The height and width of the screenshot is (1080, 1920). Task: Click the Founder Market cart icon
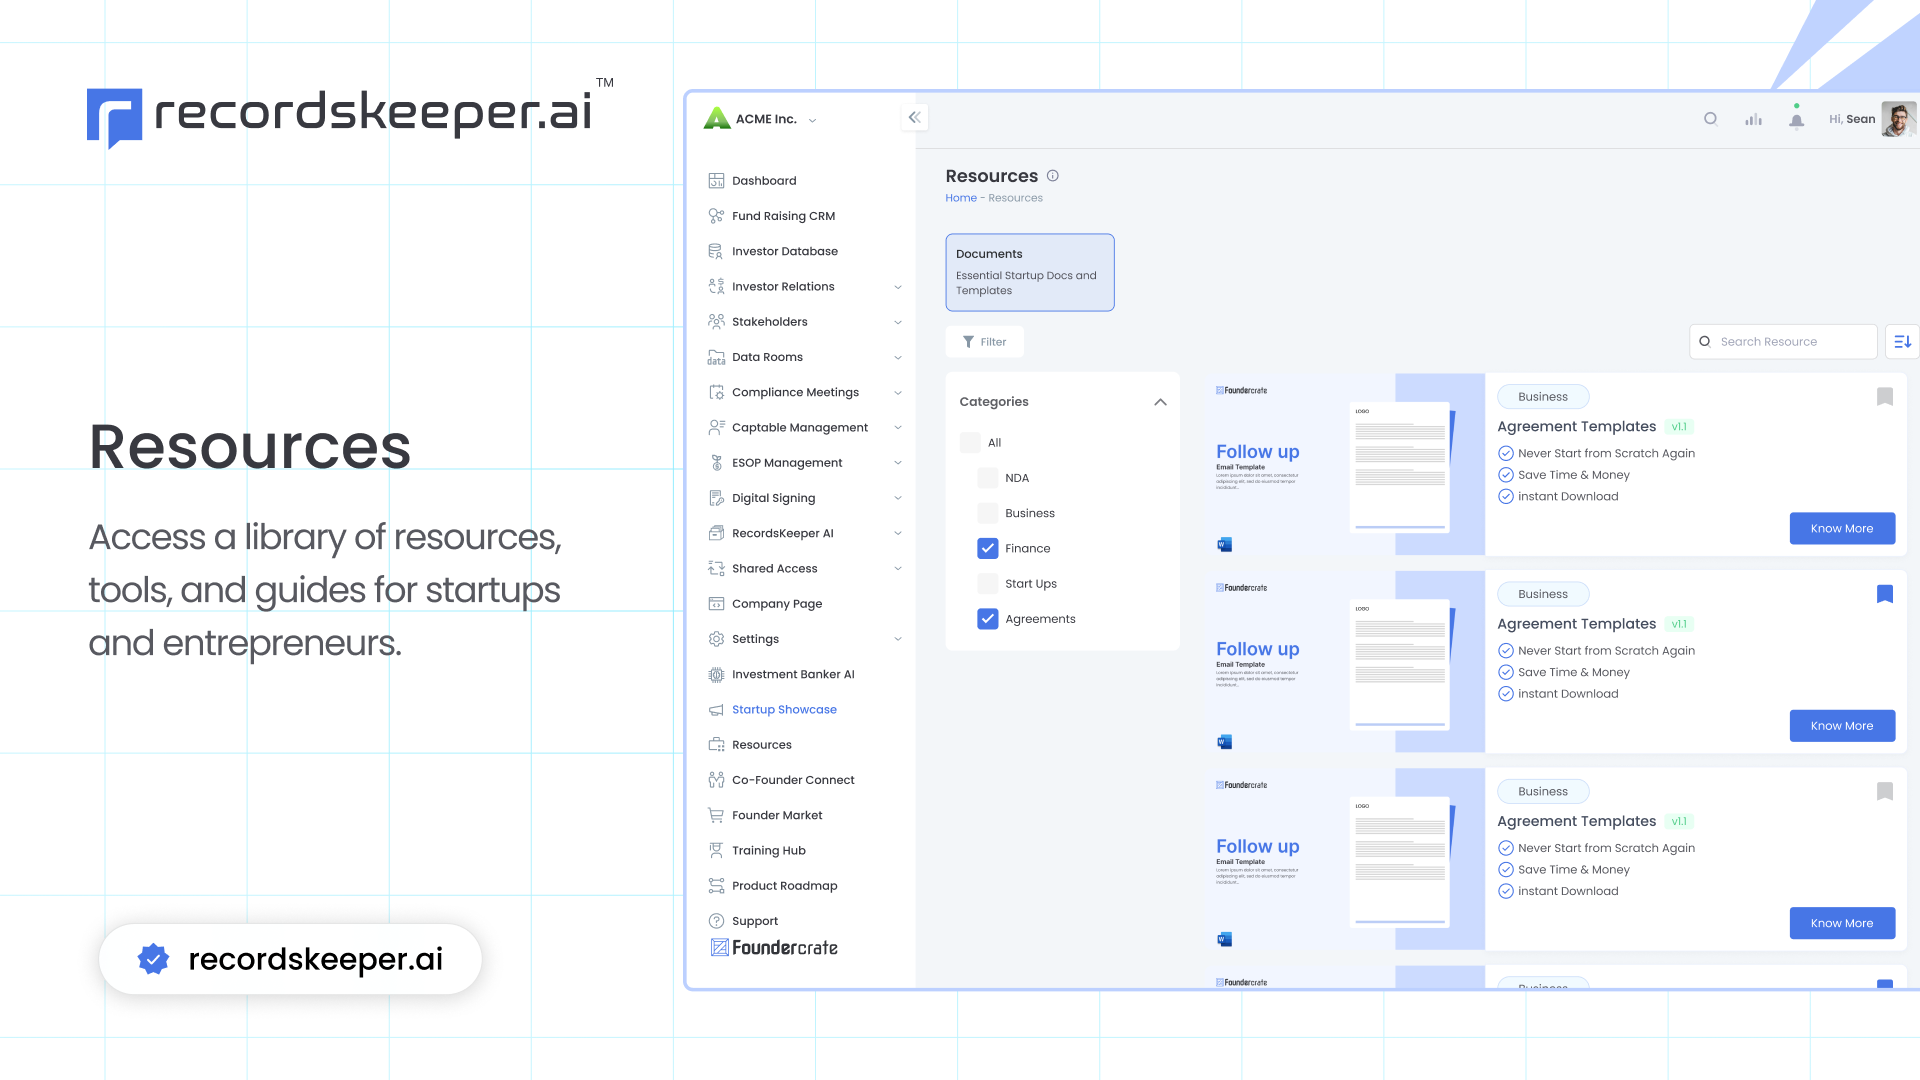click(716, 815)
